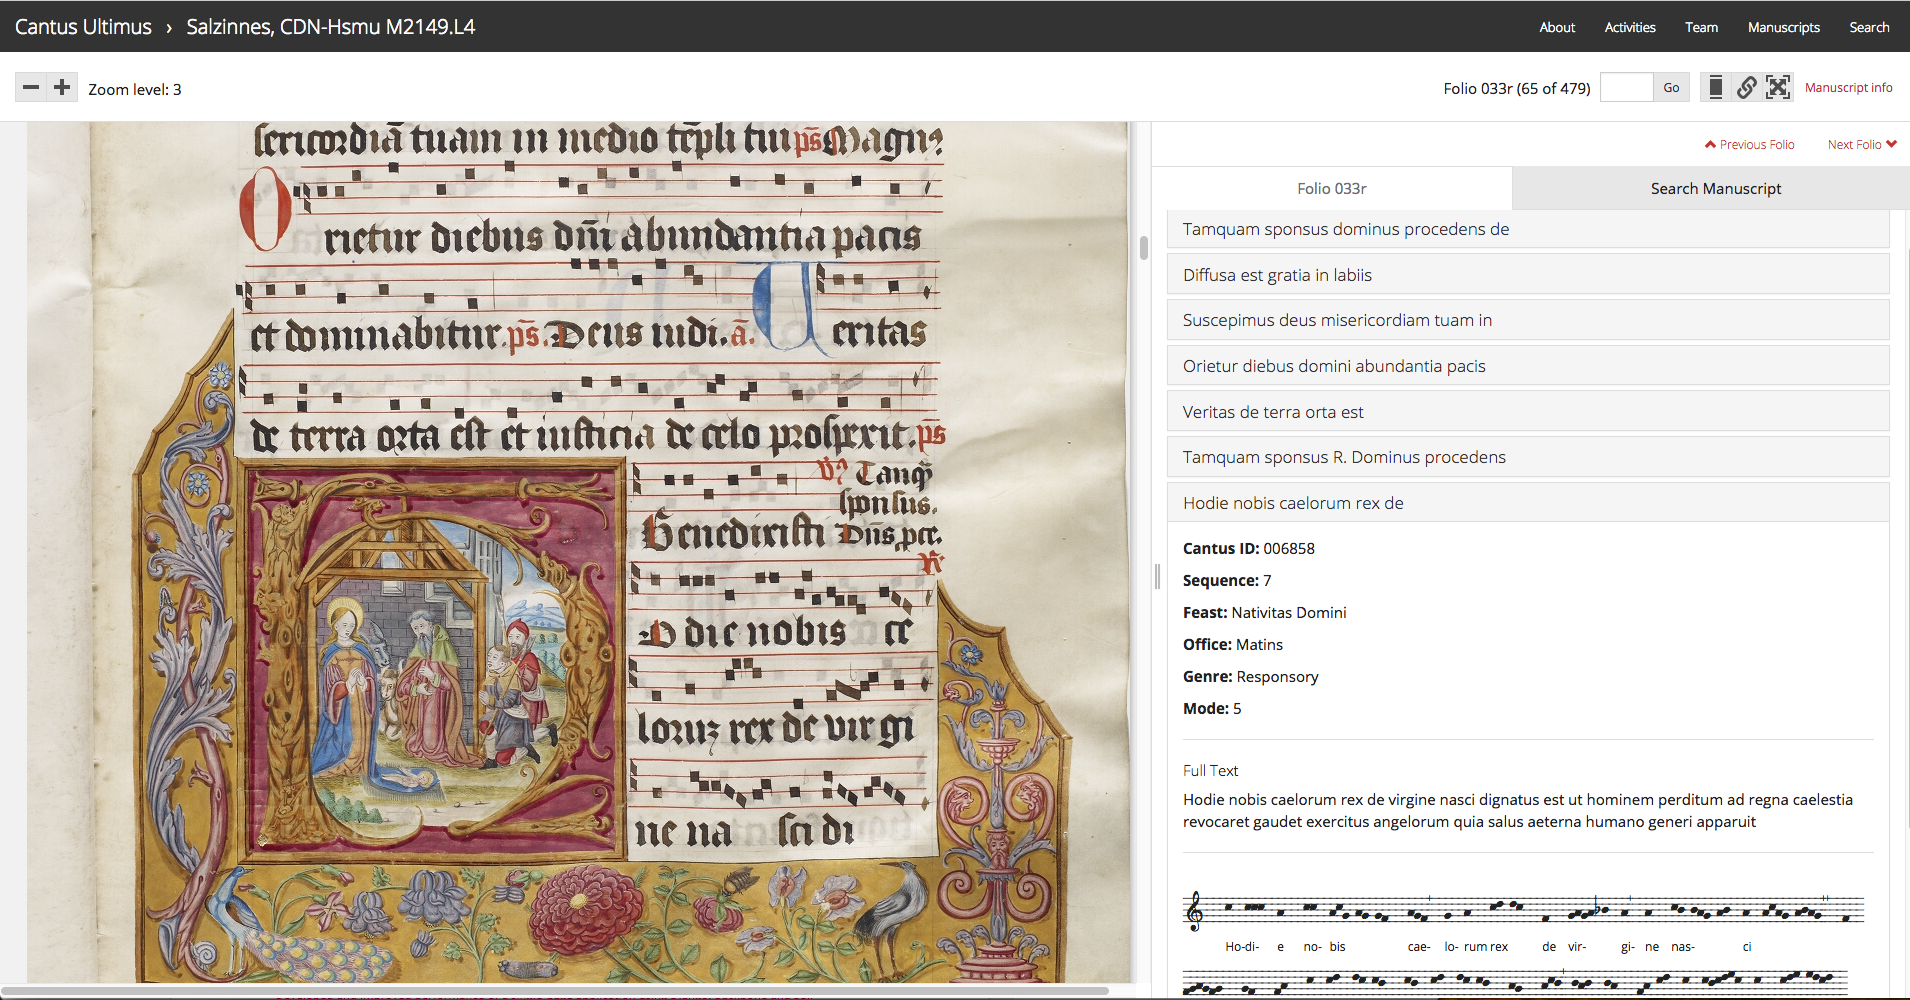The height and width of the screenshot is (1000, 1910).
Task: Go to the Previous Folio
Action: [x=1750, y=144]
